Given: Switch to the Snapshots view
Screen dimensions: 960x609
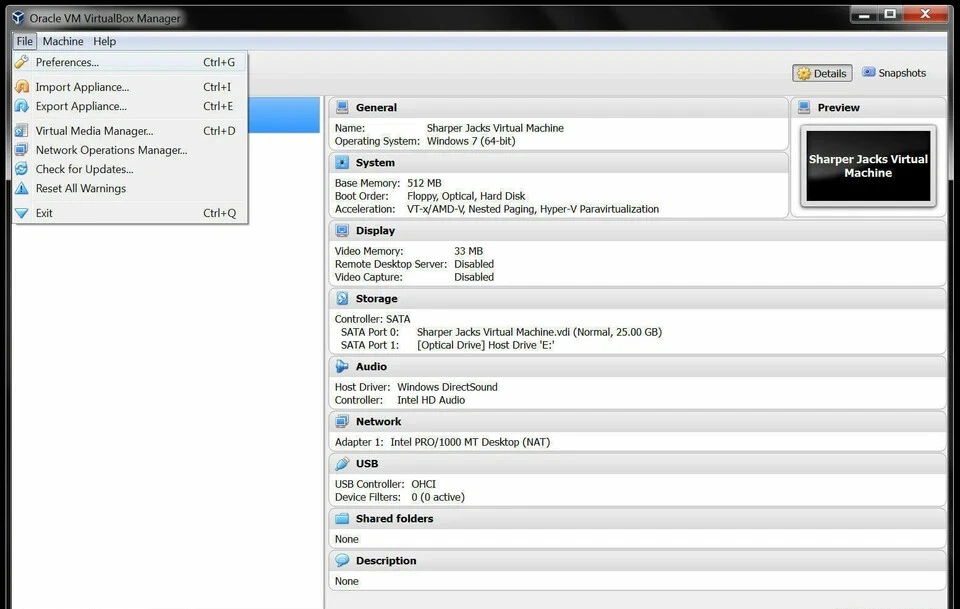Looking at the screenshot, I should 897,72.
